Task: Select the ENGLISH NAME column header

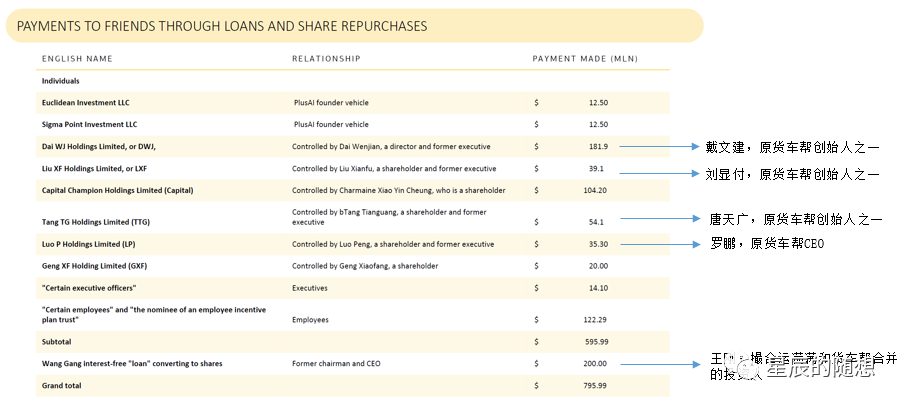Action: click(77, 59)
